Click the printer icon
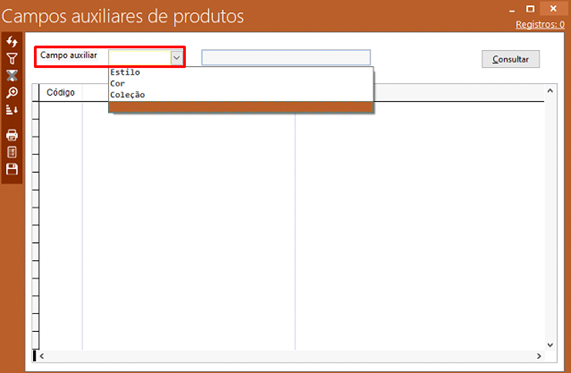571x373 pixels. click(x=12, y=135)
